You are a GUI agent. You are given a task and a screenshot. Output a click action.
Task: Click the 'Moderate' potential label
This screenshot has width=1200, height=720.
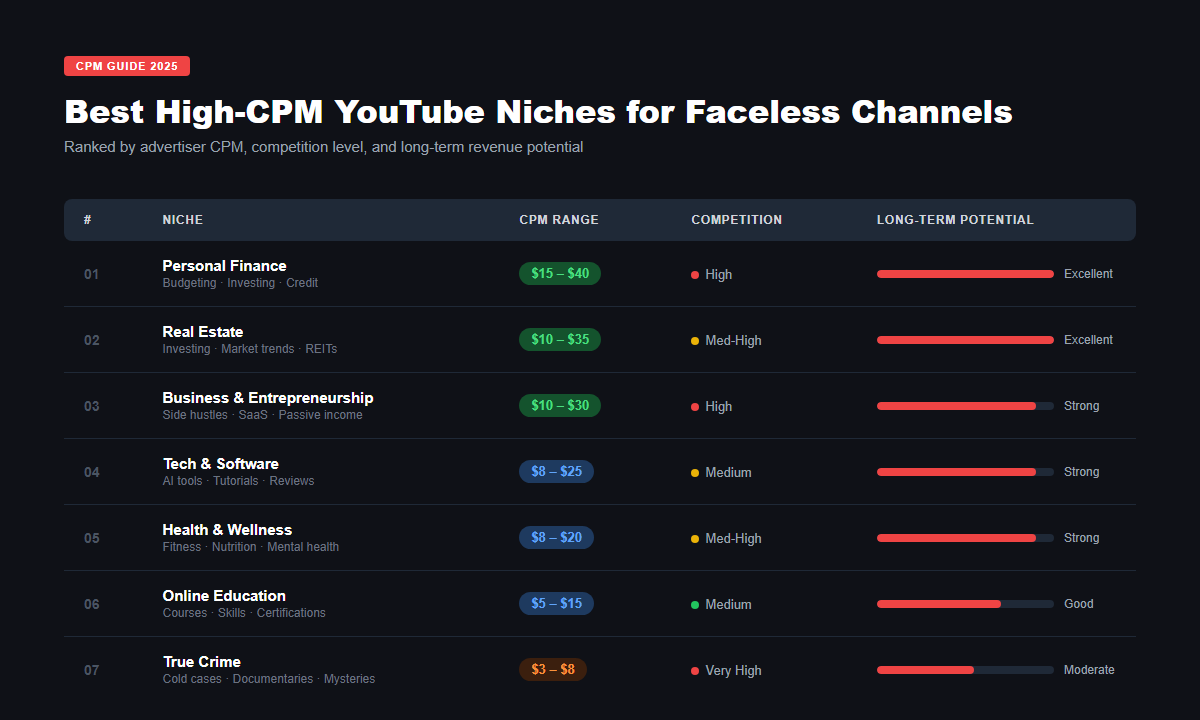point(1089,670)
